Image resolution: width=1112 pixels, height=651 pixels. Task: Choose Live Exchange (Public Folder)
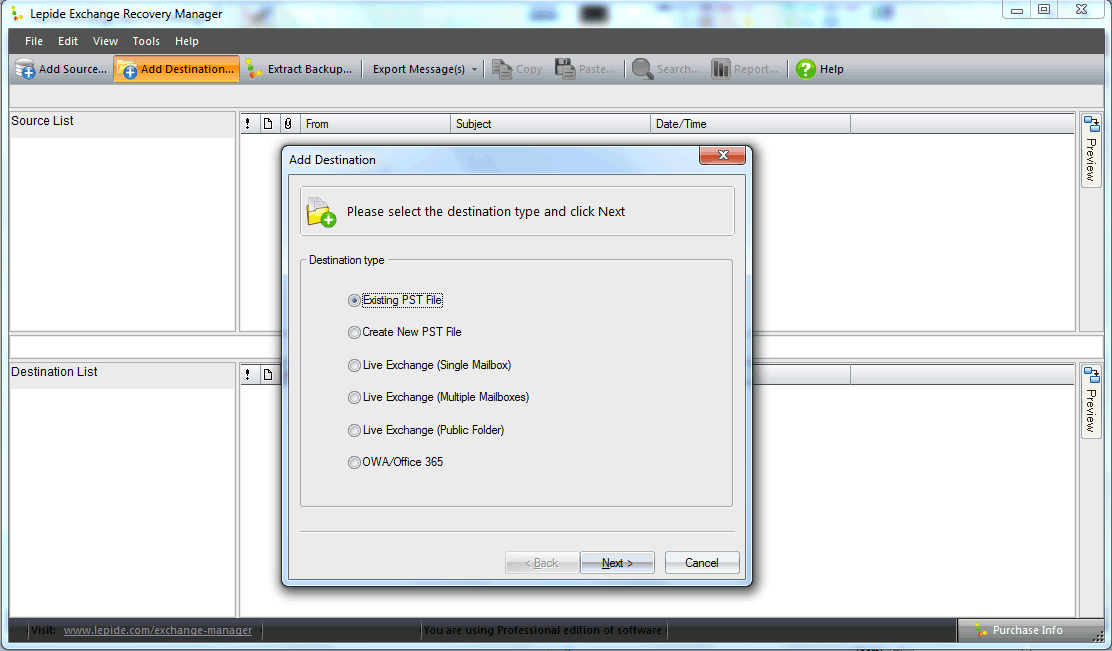click(x=426, y=430)
